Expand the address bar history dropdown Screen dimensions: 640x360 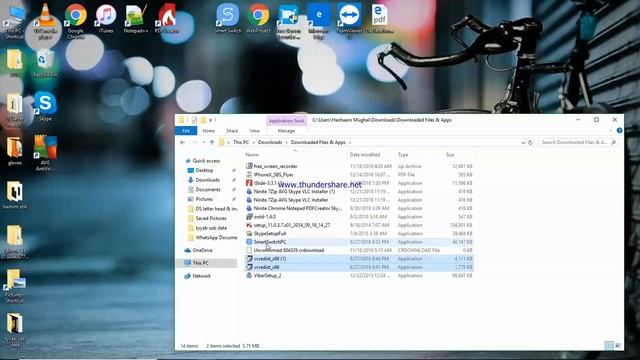pyautogui.click(x=523, y=142)
